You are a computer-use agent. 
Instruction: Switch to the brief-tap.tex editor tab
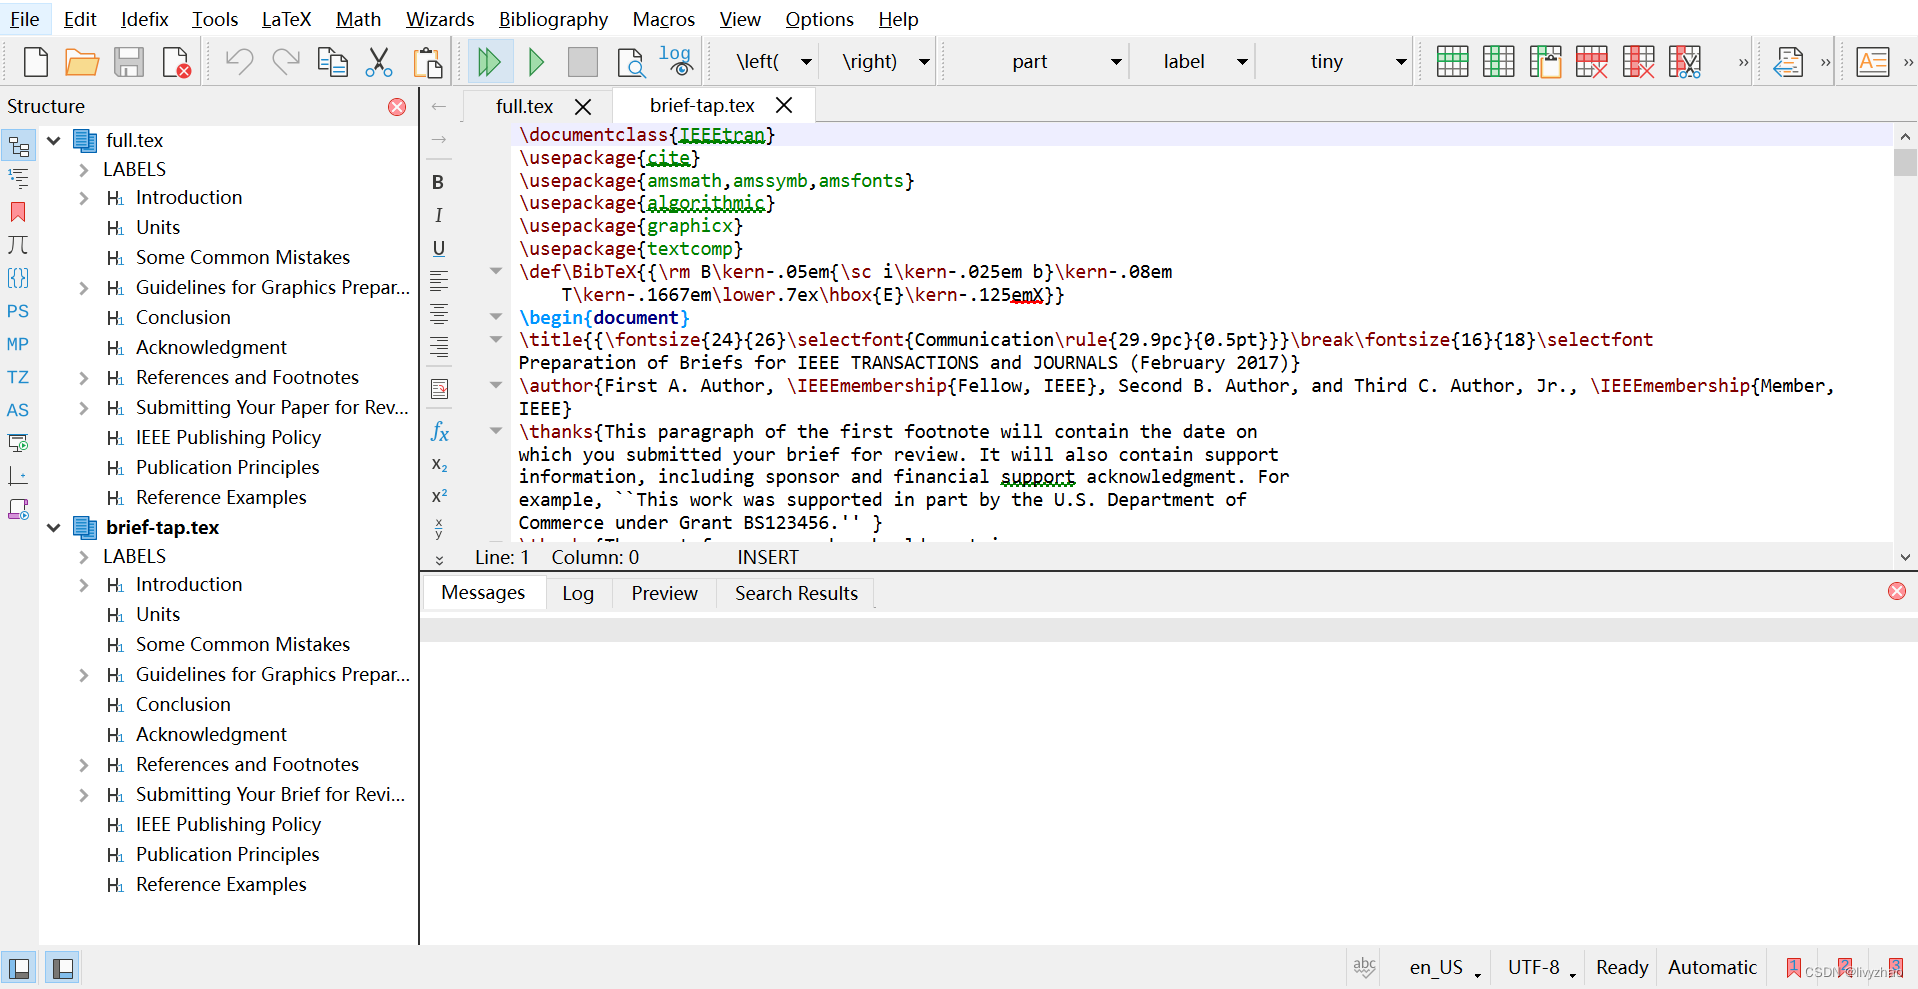click(700, 105)
